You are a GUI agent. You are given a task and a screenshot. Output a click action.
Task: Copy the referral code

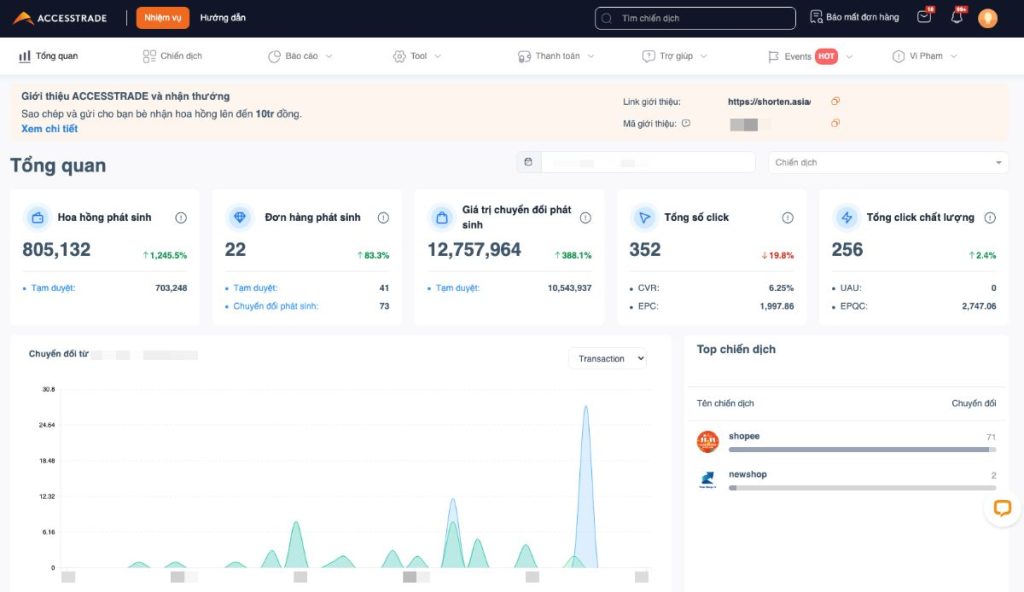click(x=835, y=123)
